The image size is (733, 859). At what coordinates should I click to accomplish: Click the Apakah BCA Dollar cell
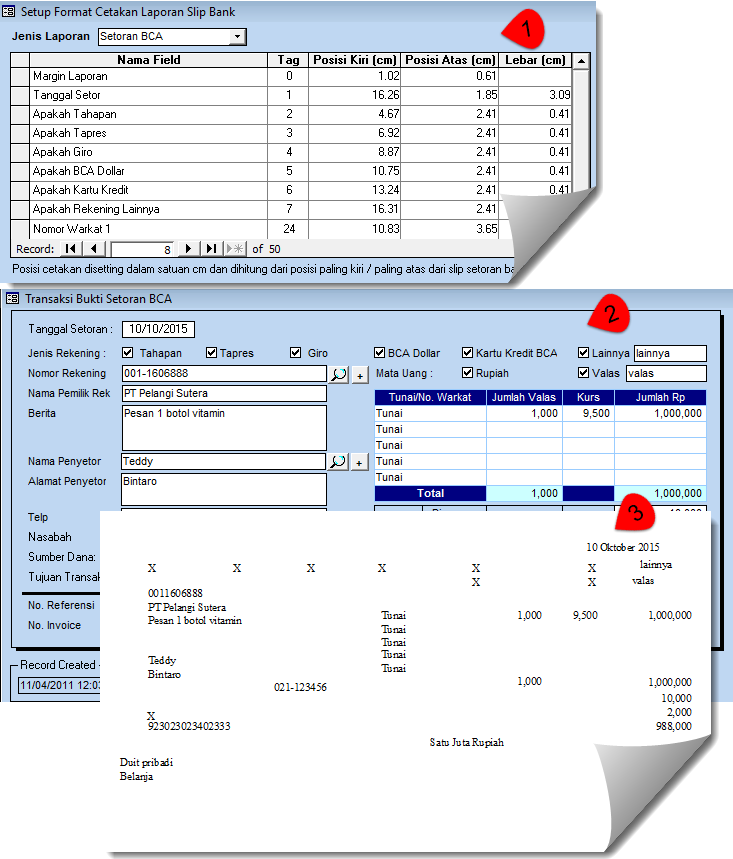coord(148,171)
